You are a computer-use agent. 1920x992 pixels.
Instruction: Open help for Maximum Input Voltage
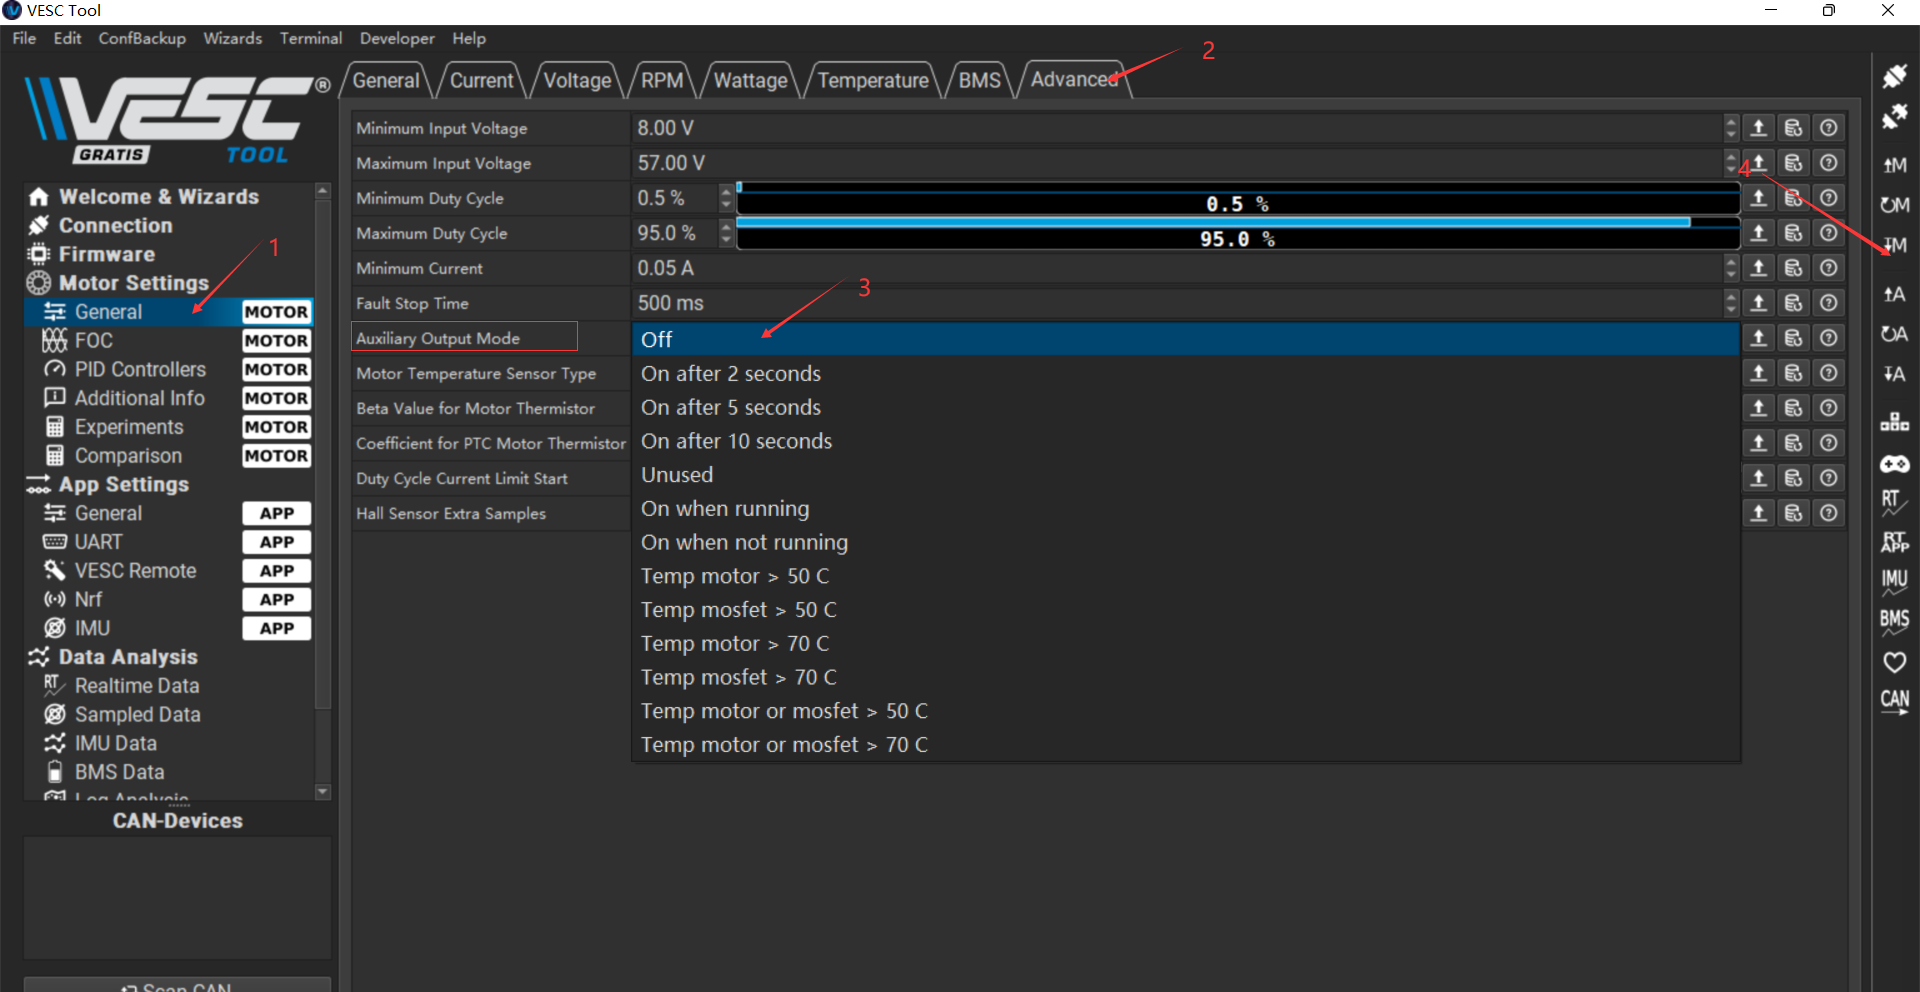pyautogui.click(x=1828, y=163)
